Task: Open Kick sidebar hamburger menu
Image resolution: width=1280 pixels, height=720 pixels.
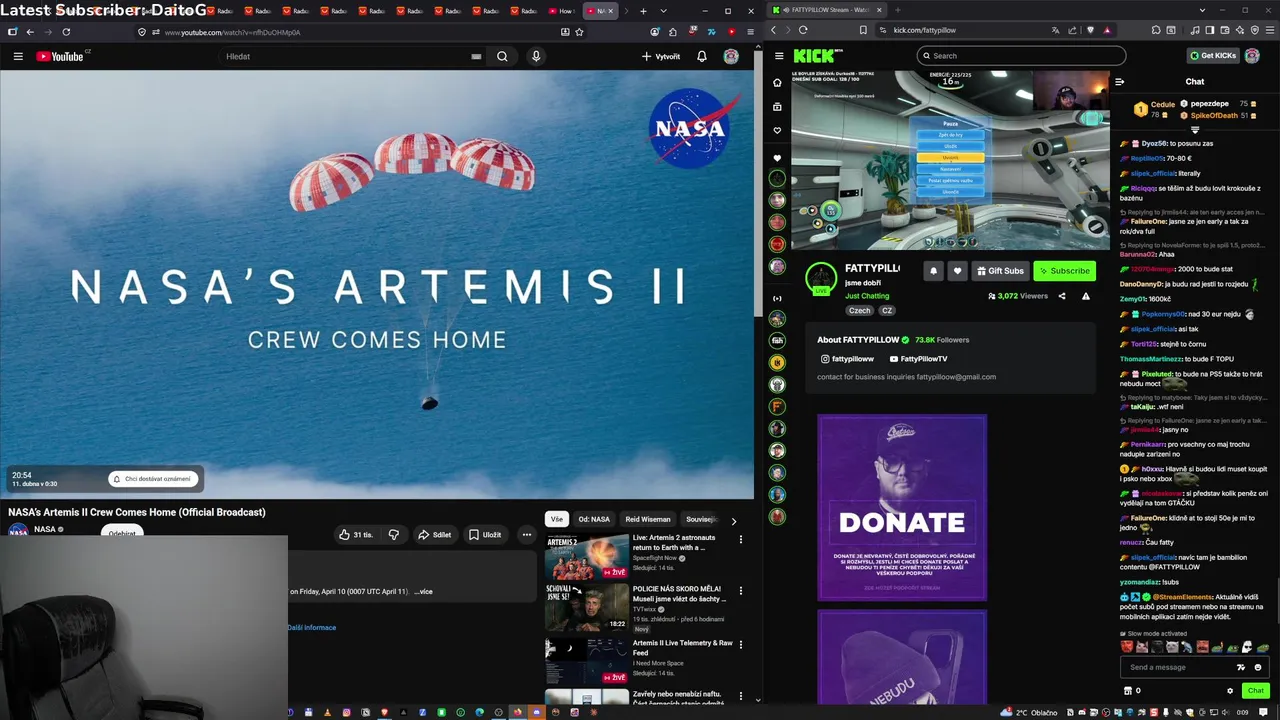Action: point(777,56)
